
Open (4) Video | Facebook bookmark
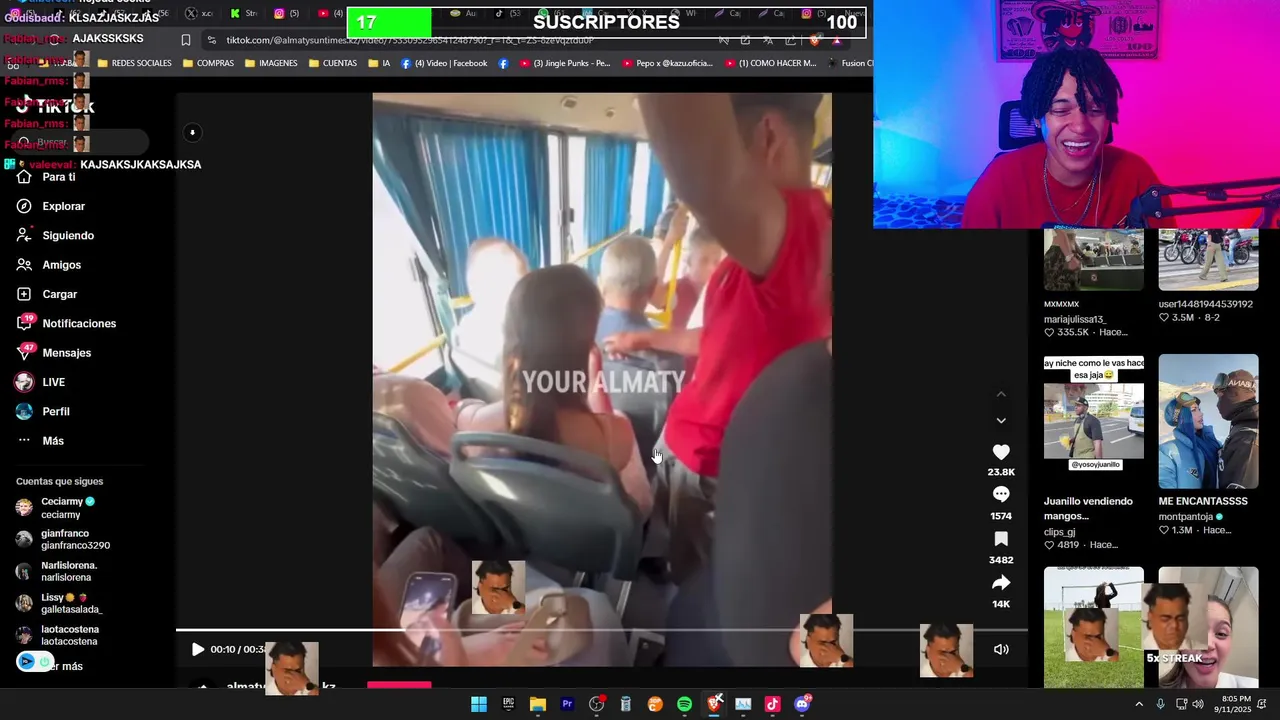tap(444, 63)
